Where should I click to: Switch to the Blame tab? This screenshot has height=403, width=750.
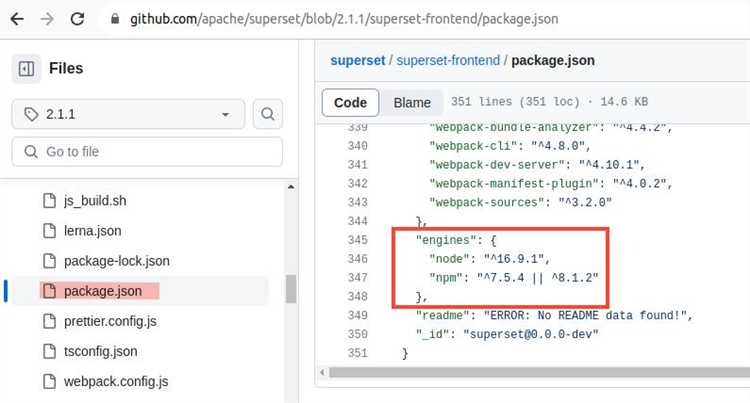point(412,102)
